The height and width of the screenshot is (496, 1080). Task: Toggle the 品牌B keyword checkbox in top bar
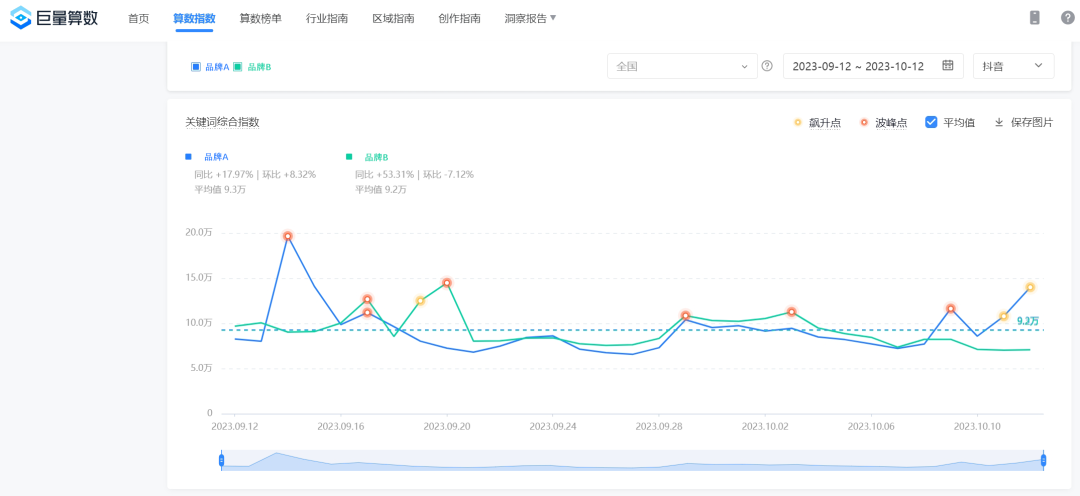[238, 67]
